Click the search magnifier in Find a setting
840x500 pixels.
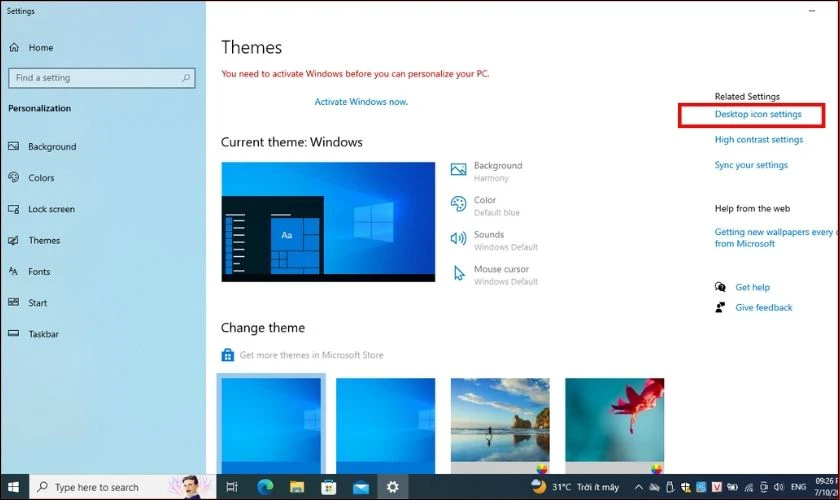pos(186,78)
